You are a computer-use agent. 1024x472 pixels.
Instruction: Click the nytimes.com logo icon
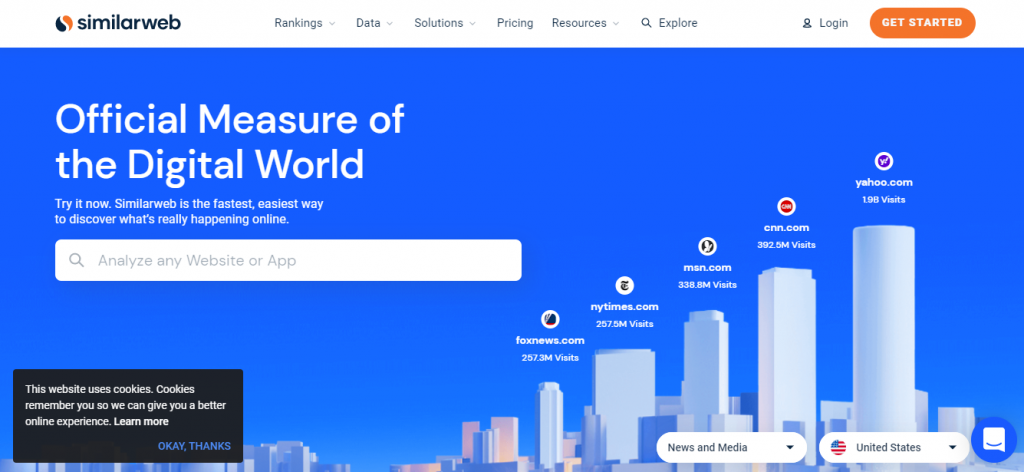(624, 285)
